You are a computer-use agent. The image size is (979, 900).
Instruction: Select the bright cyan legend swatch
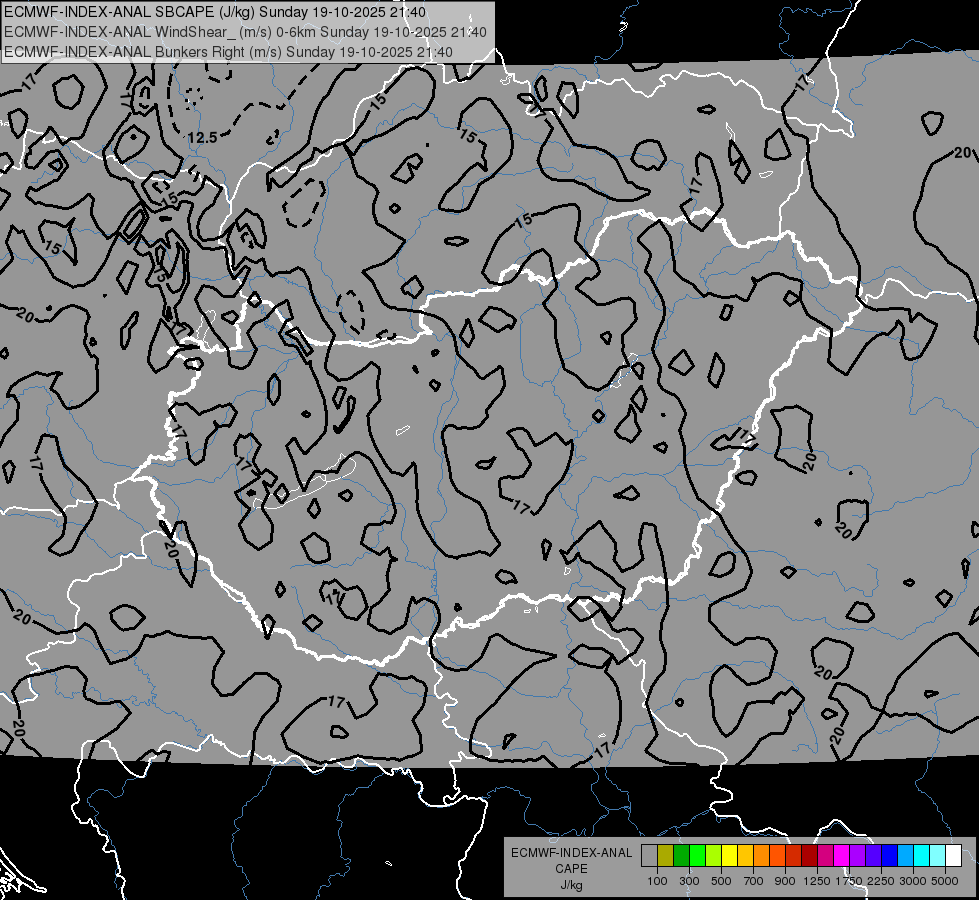[921, 855]
